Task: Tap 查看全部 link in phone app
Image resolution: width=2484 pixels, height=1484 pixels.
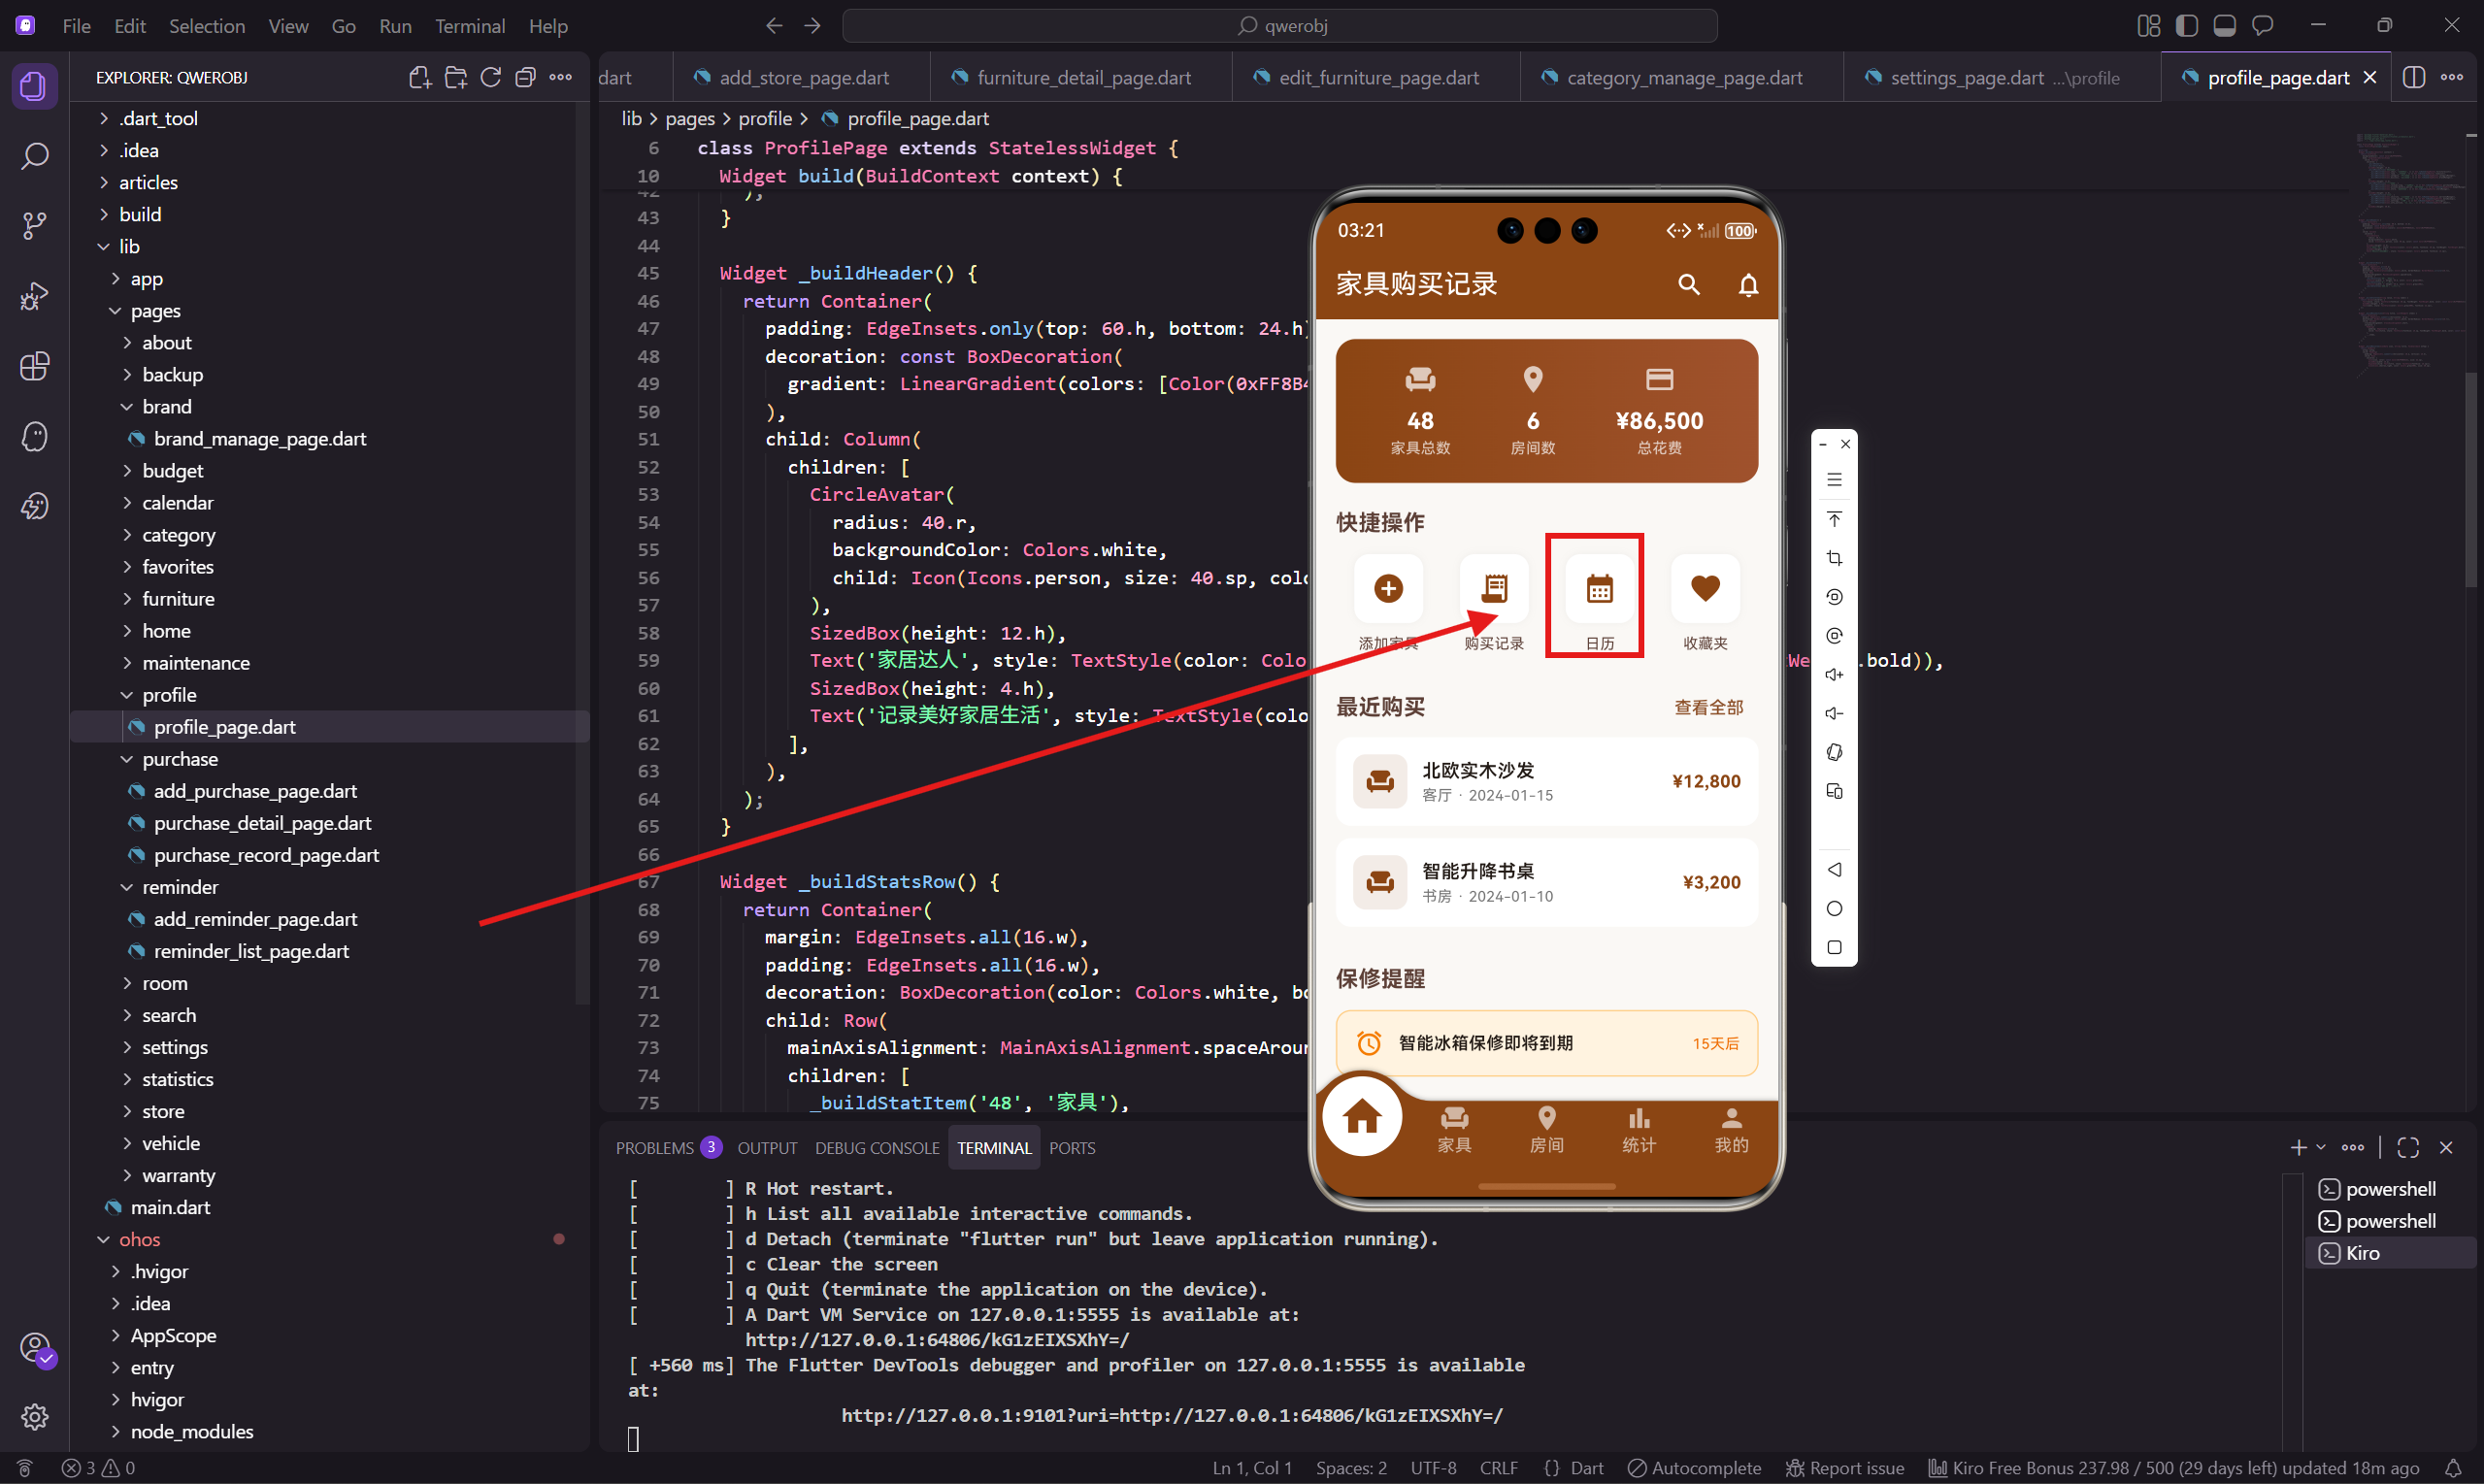Action: tap(1708, 707)
